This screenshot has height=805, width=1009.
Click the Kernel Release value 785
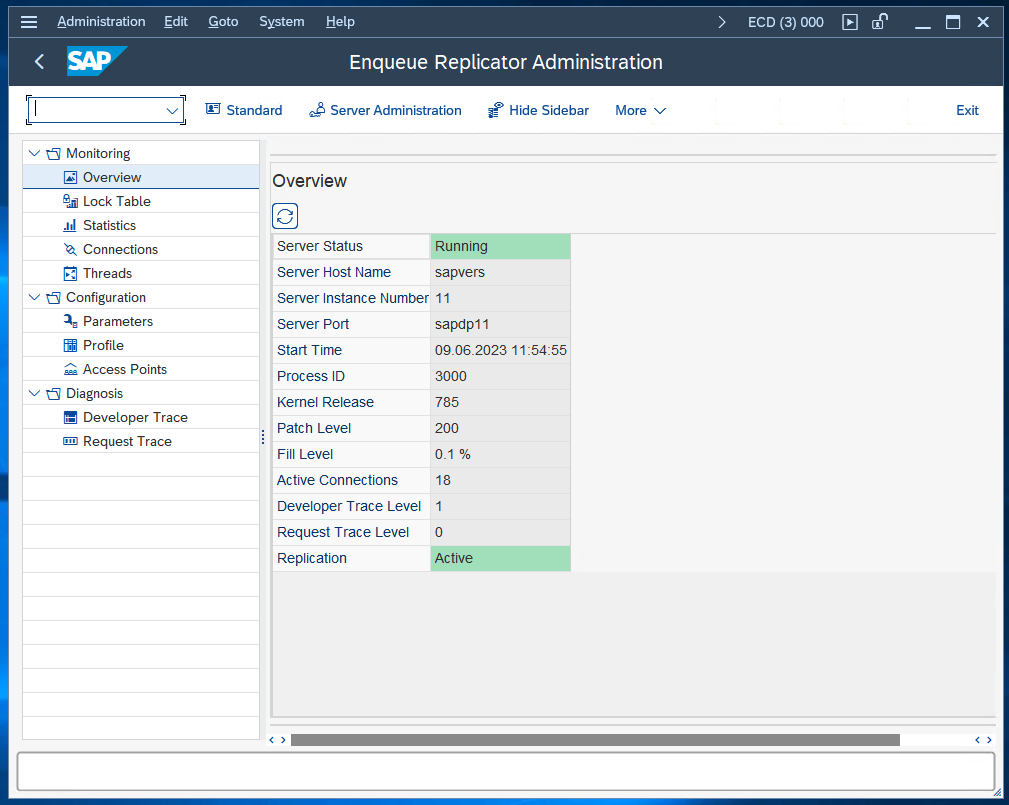point(447,402)
